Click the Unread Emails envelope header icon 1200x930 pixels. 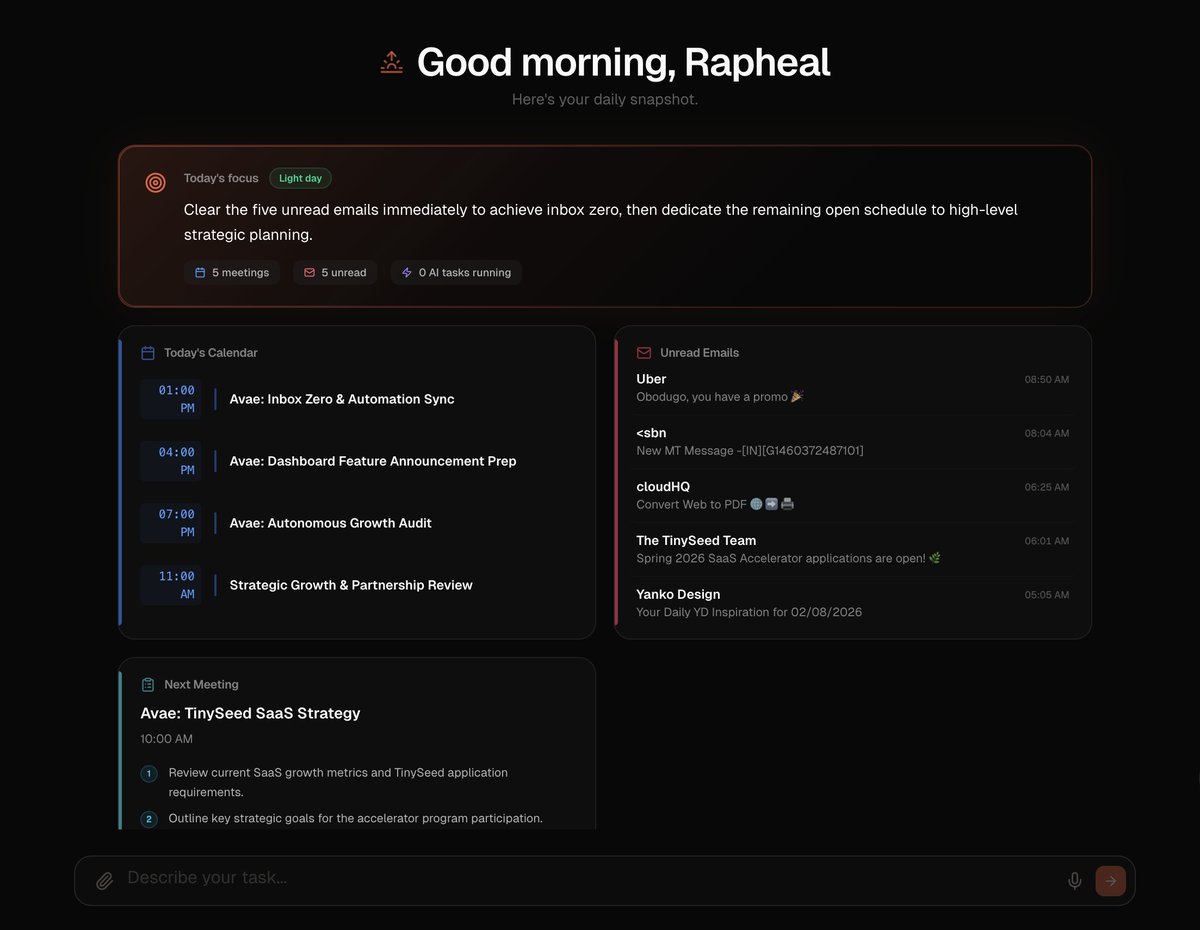click(644, 353)
